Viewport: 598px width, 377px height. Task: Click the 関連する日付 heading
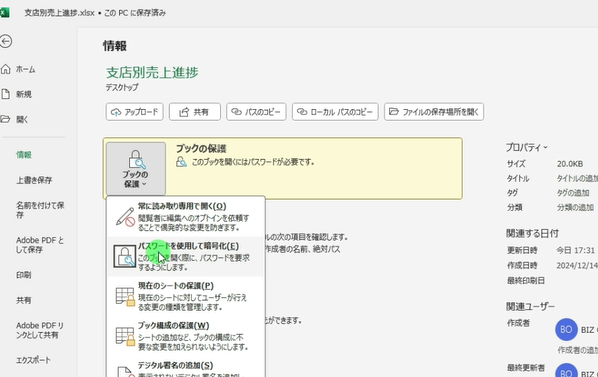[x=532, y=233]
